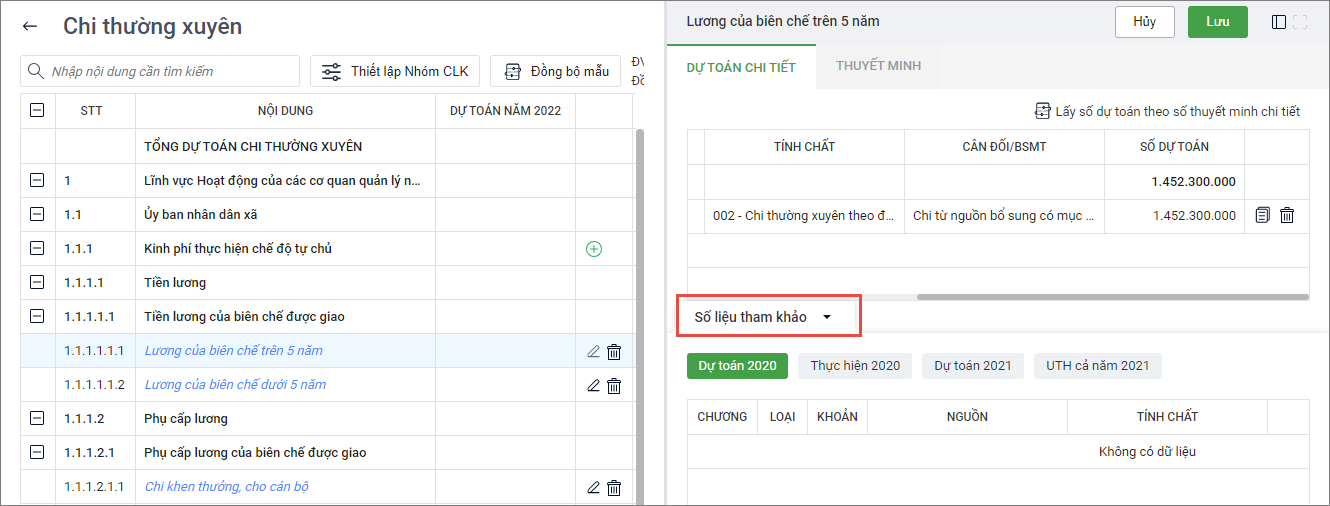Click the horizontal scrollbar under the detail table

(1112, 297)
